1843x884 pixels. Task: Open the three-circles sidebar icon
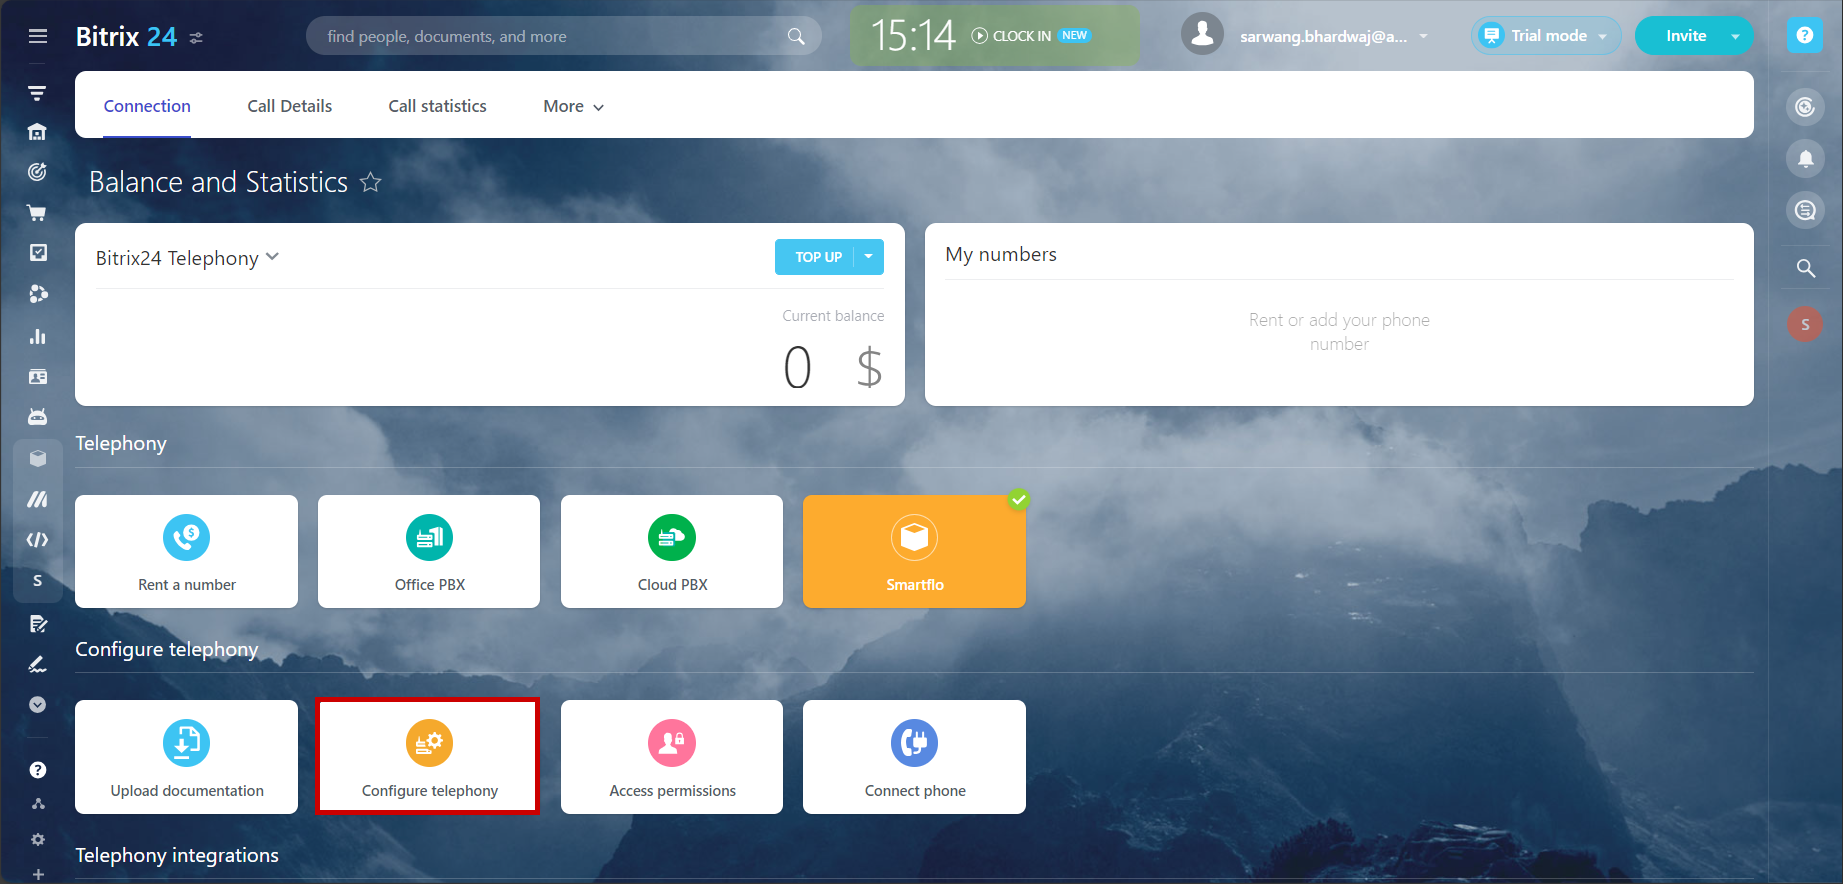click(x=37, y=294)
